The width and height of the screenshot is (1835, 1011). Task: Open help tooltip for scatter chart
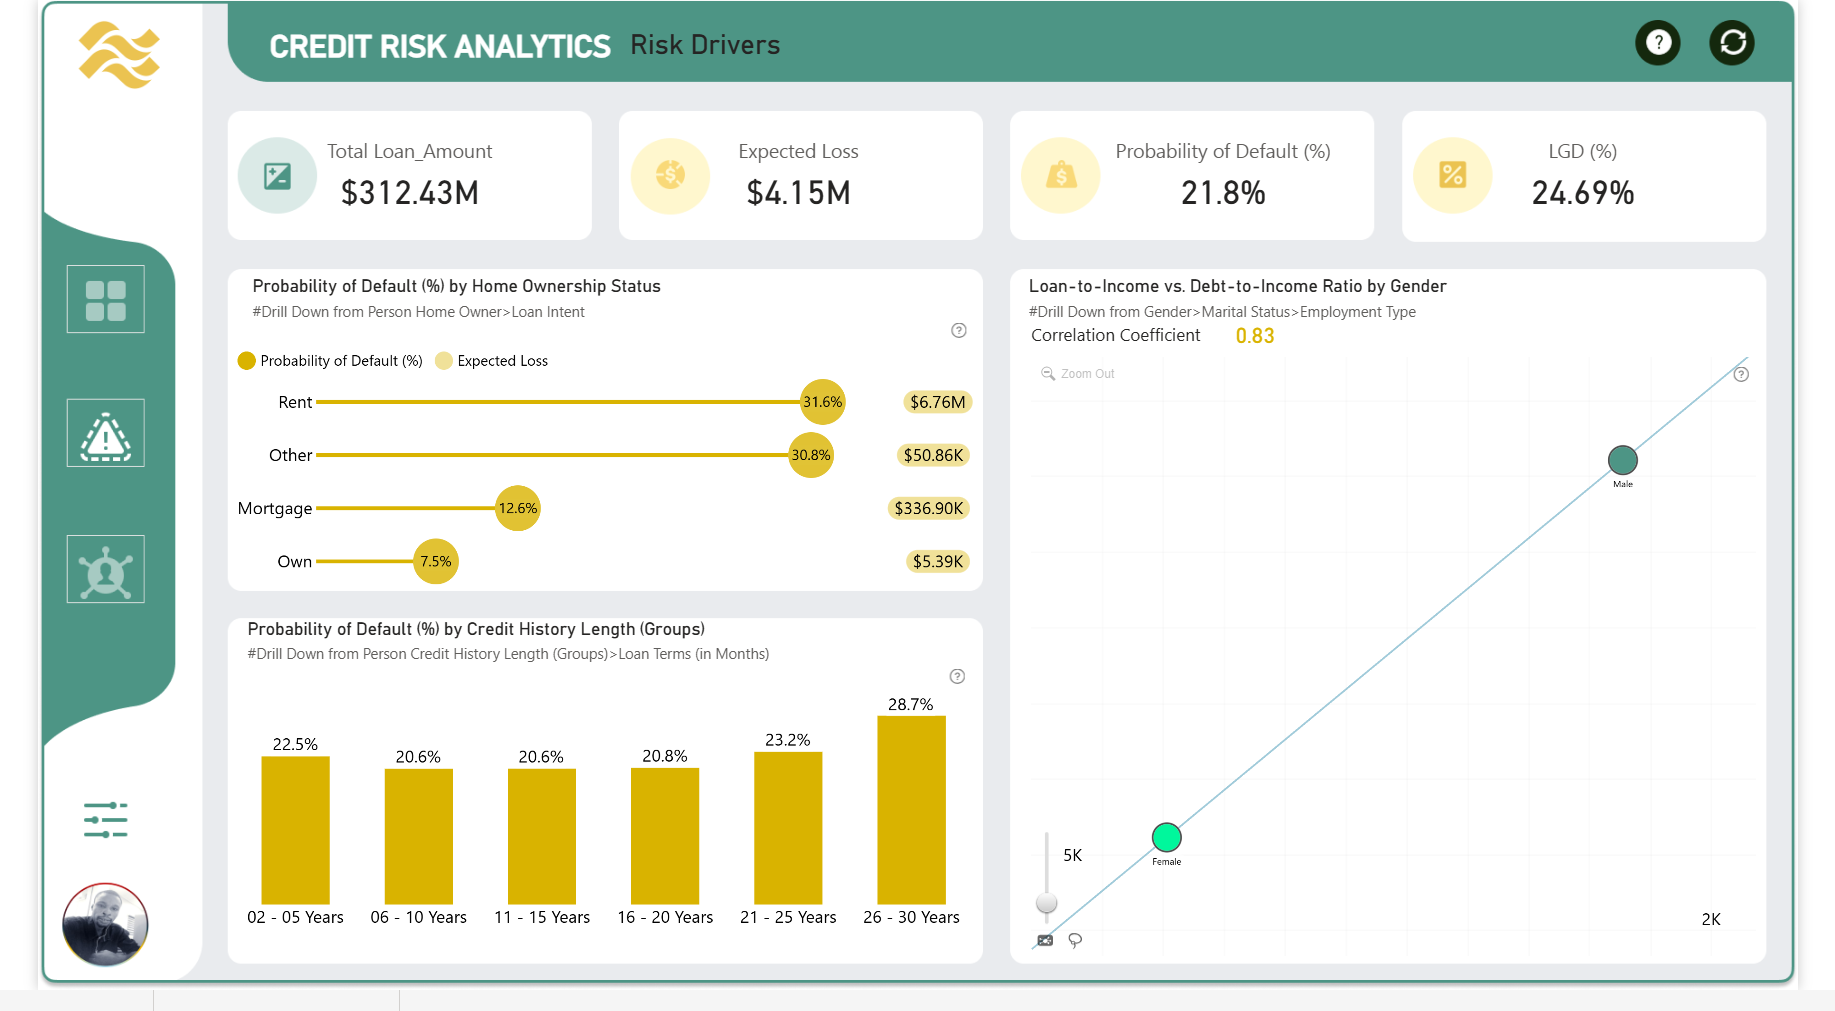tap(1741, 374)
